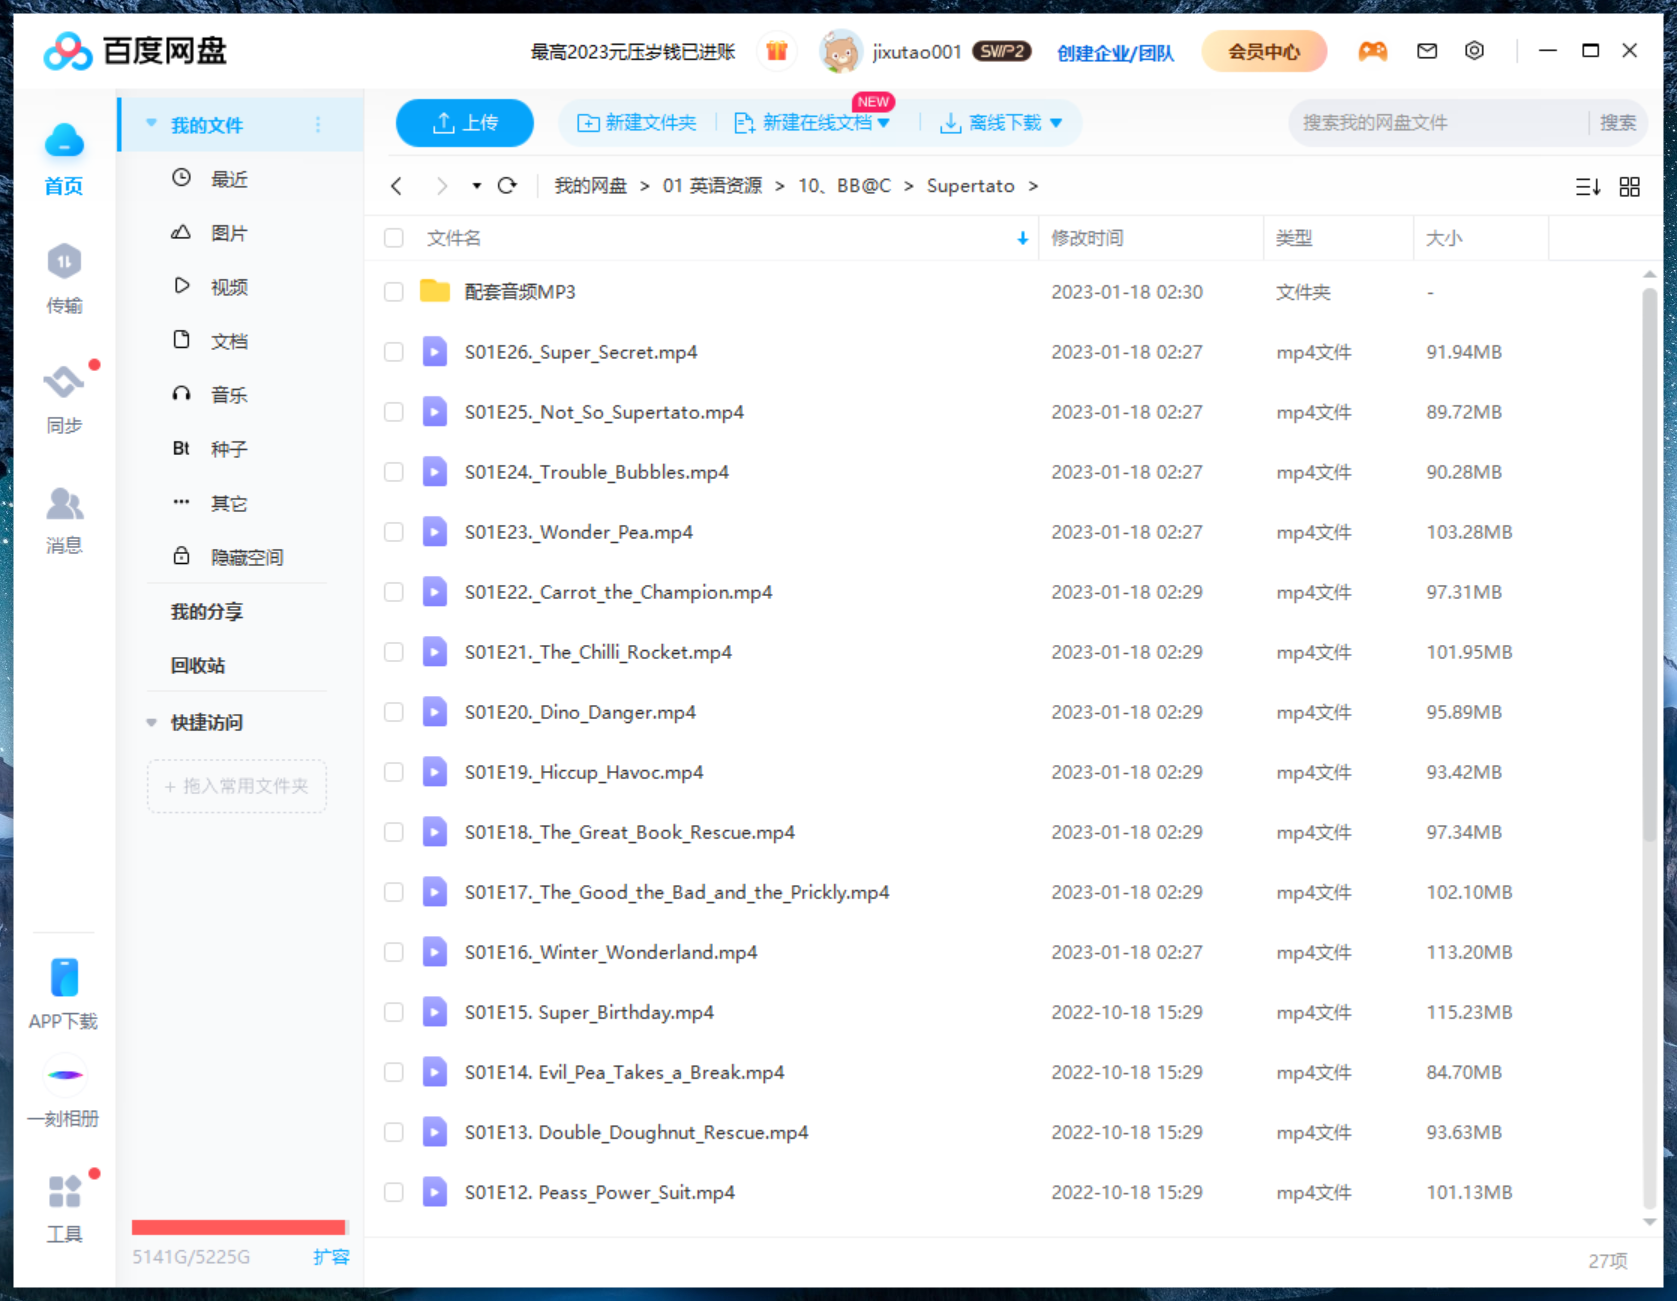Click the 搜索 search button
This screenshot has width=1677, height=1301.
tap(1617, 122)
